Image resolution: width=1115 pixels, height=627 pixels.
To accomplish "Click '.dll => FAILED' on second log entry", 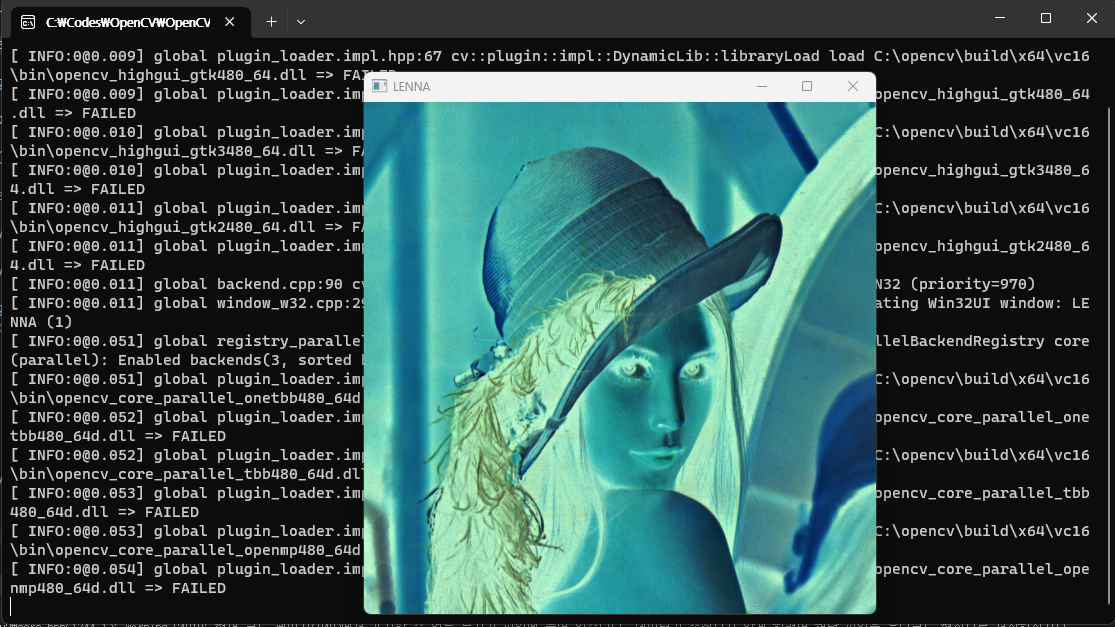I will pos(73,113).
